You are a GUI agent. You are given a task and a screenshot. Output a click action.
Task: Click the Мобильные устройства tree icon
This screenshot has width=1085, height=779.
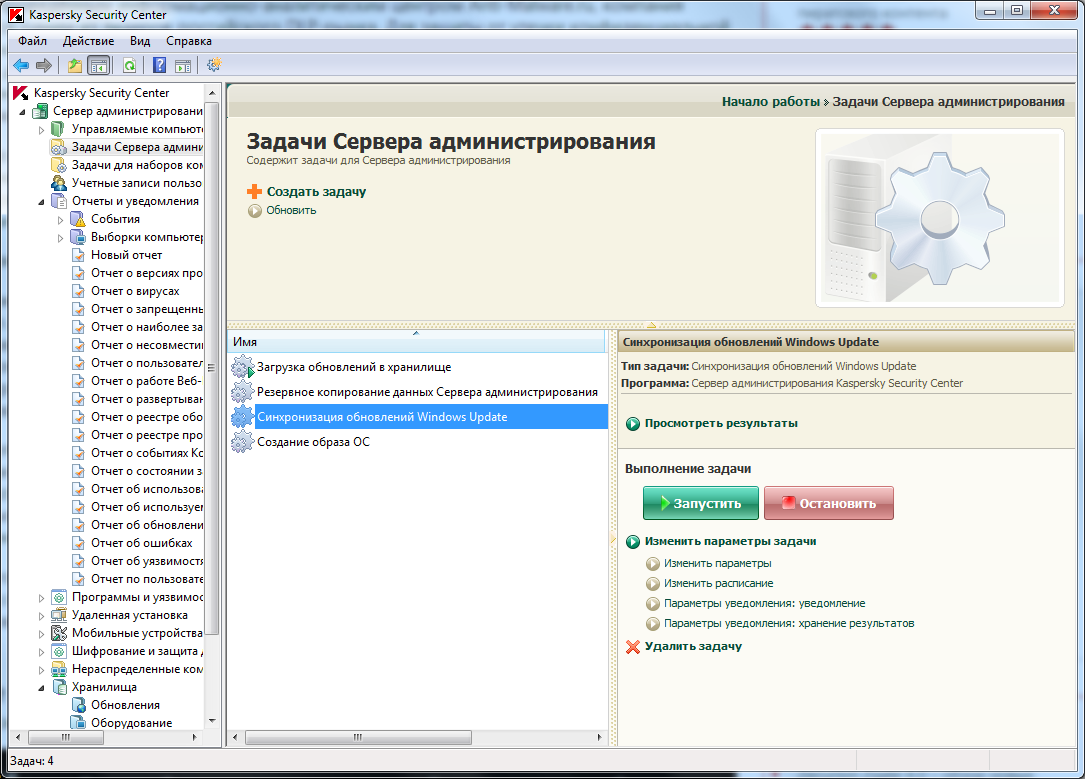tap(59, 633)
